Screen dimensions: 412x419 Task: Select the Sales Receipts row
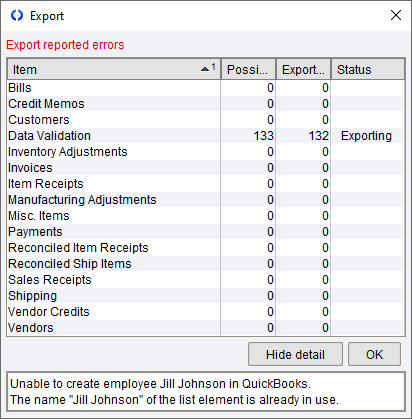tap(206, 280)
